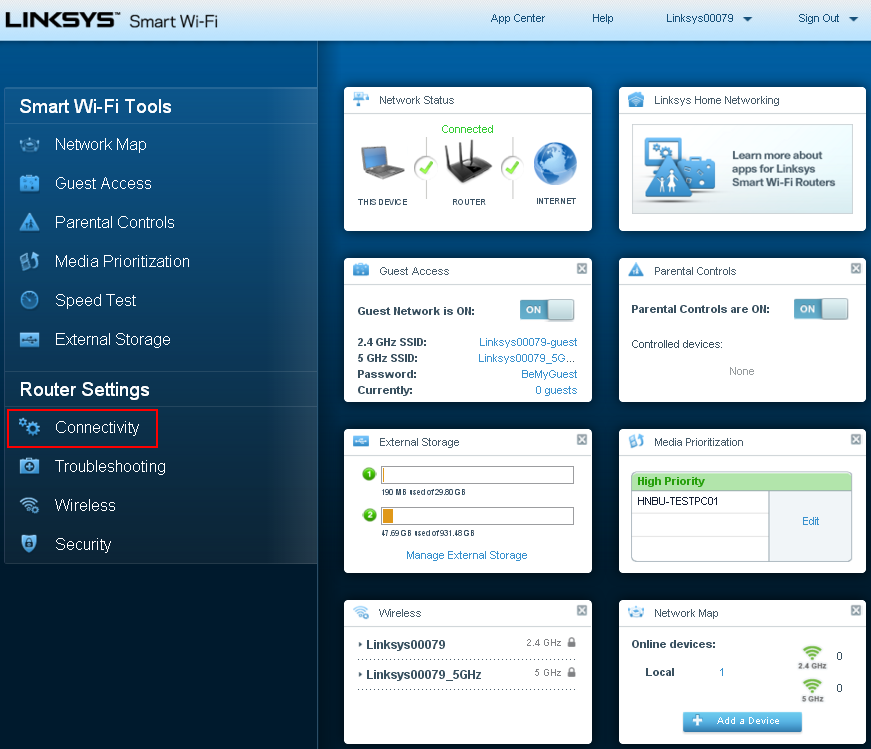Click the Guest Access sidebar icon

pyautogui.click(x=29, y=183)
